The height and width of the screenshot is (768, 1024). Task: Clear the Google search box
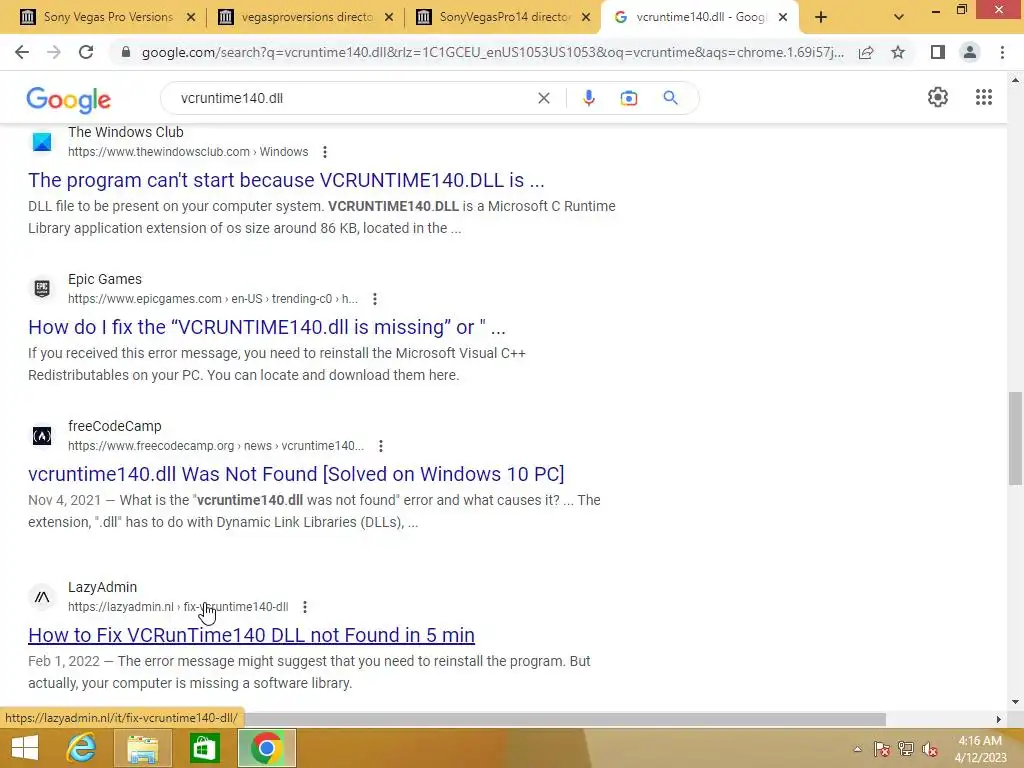(543, 98)
